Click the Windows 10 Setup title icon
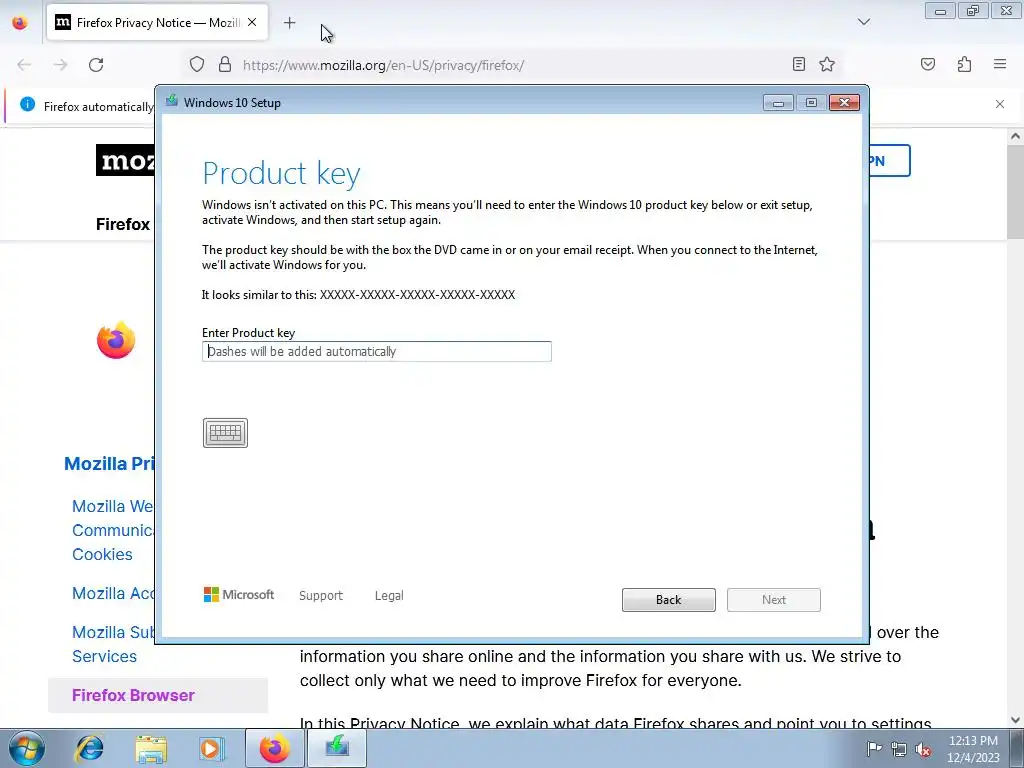 click(172, 101)
